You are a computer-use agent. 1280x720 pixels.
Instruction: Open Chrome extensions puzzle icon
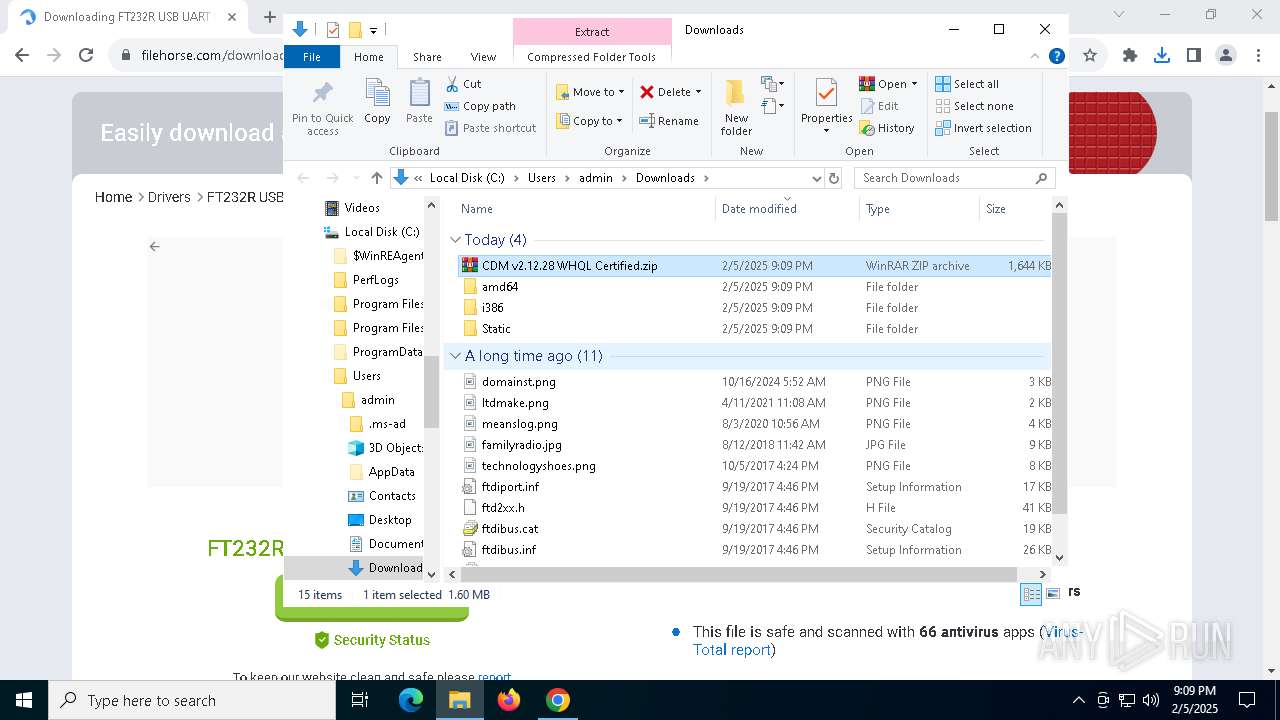1130,56
